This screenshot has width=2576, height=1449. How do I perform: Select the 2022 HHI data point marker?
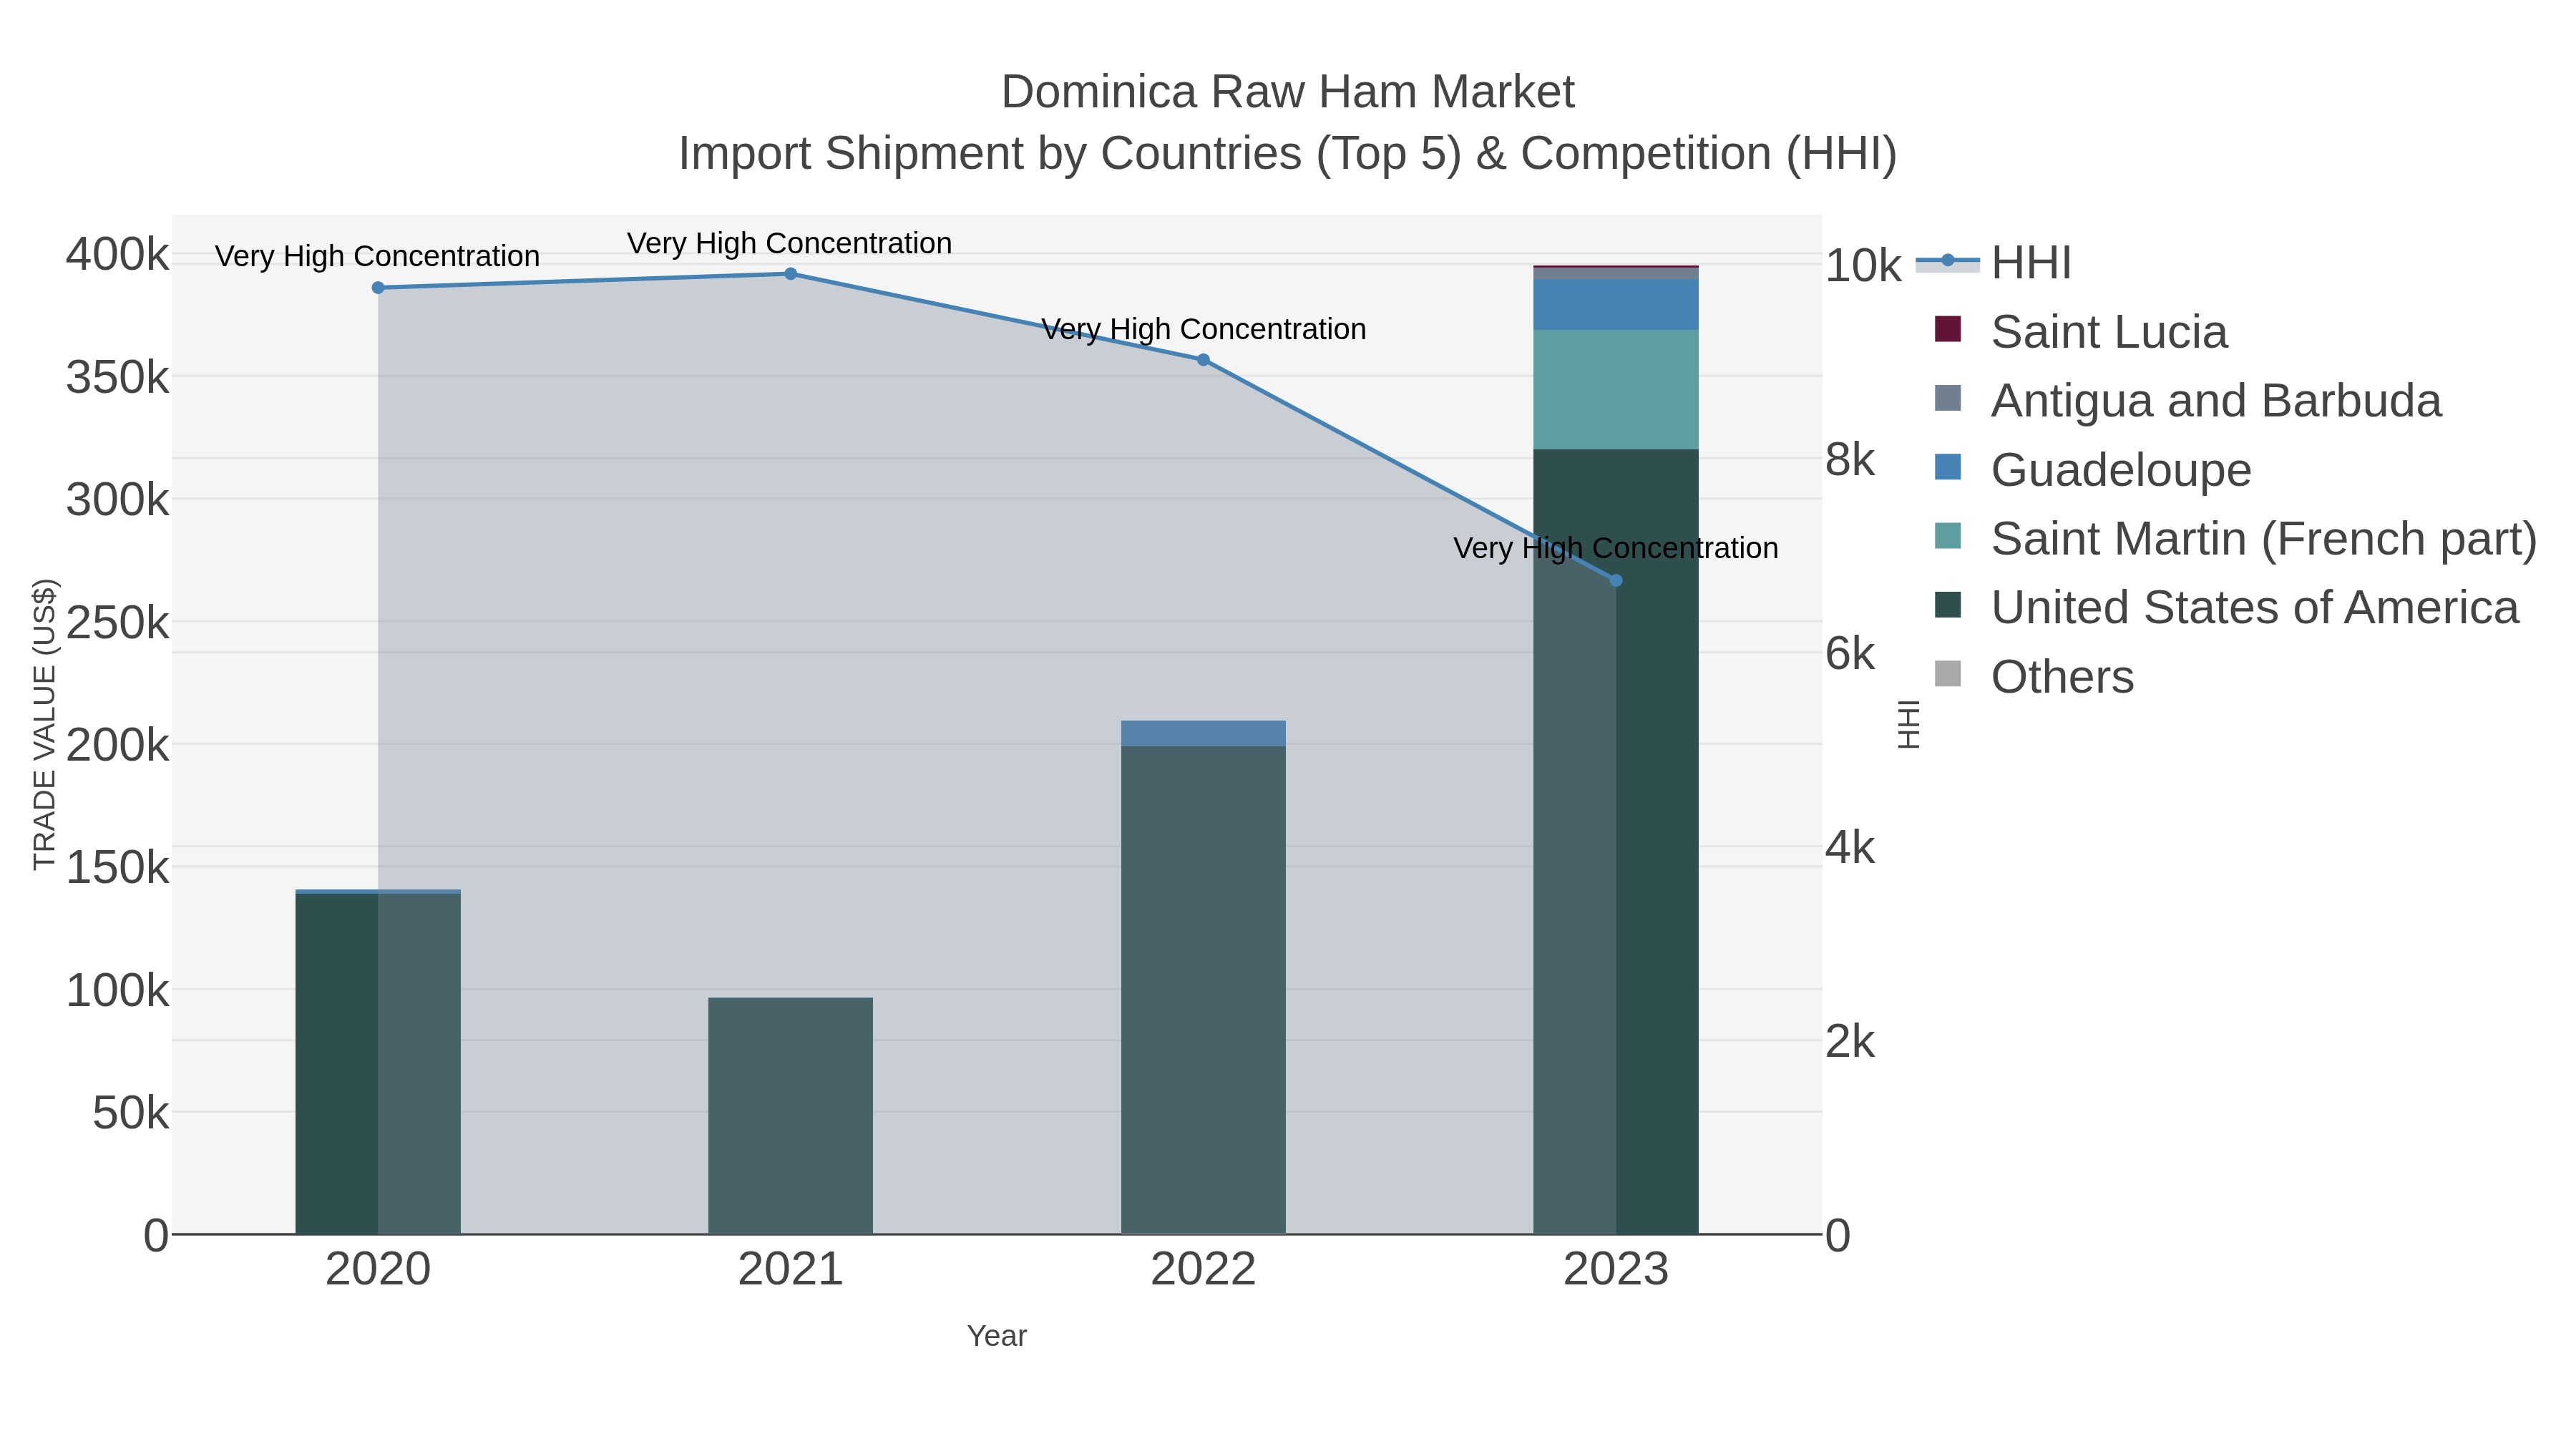coord(1203,360)
